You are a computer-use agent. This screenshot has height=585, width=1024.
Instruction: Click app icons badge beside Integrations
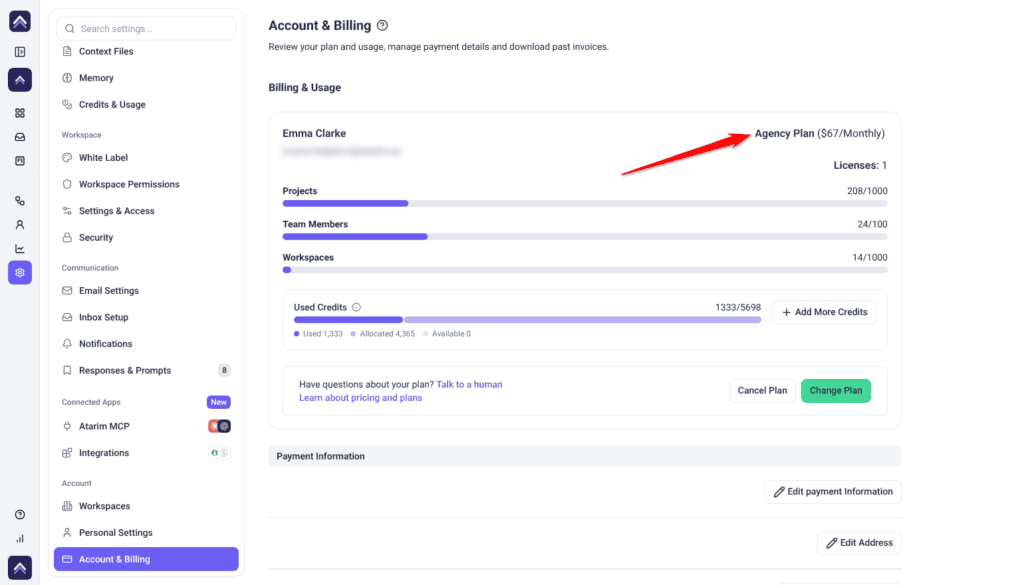[x=219, y=452]
